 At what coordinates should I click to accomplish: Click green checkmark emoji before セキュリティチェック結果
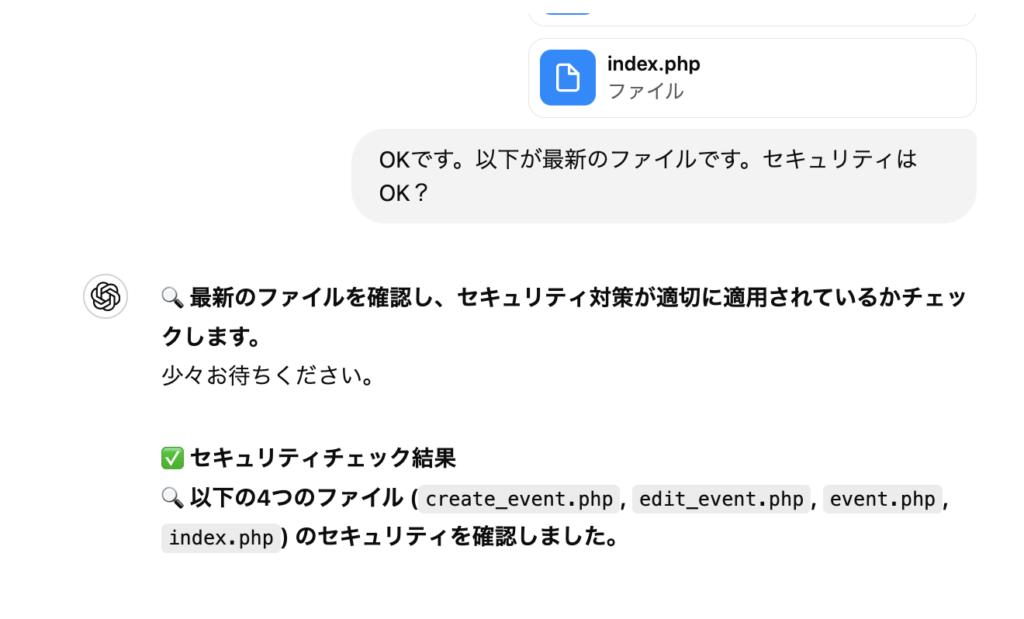tap(172, 458)
